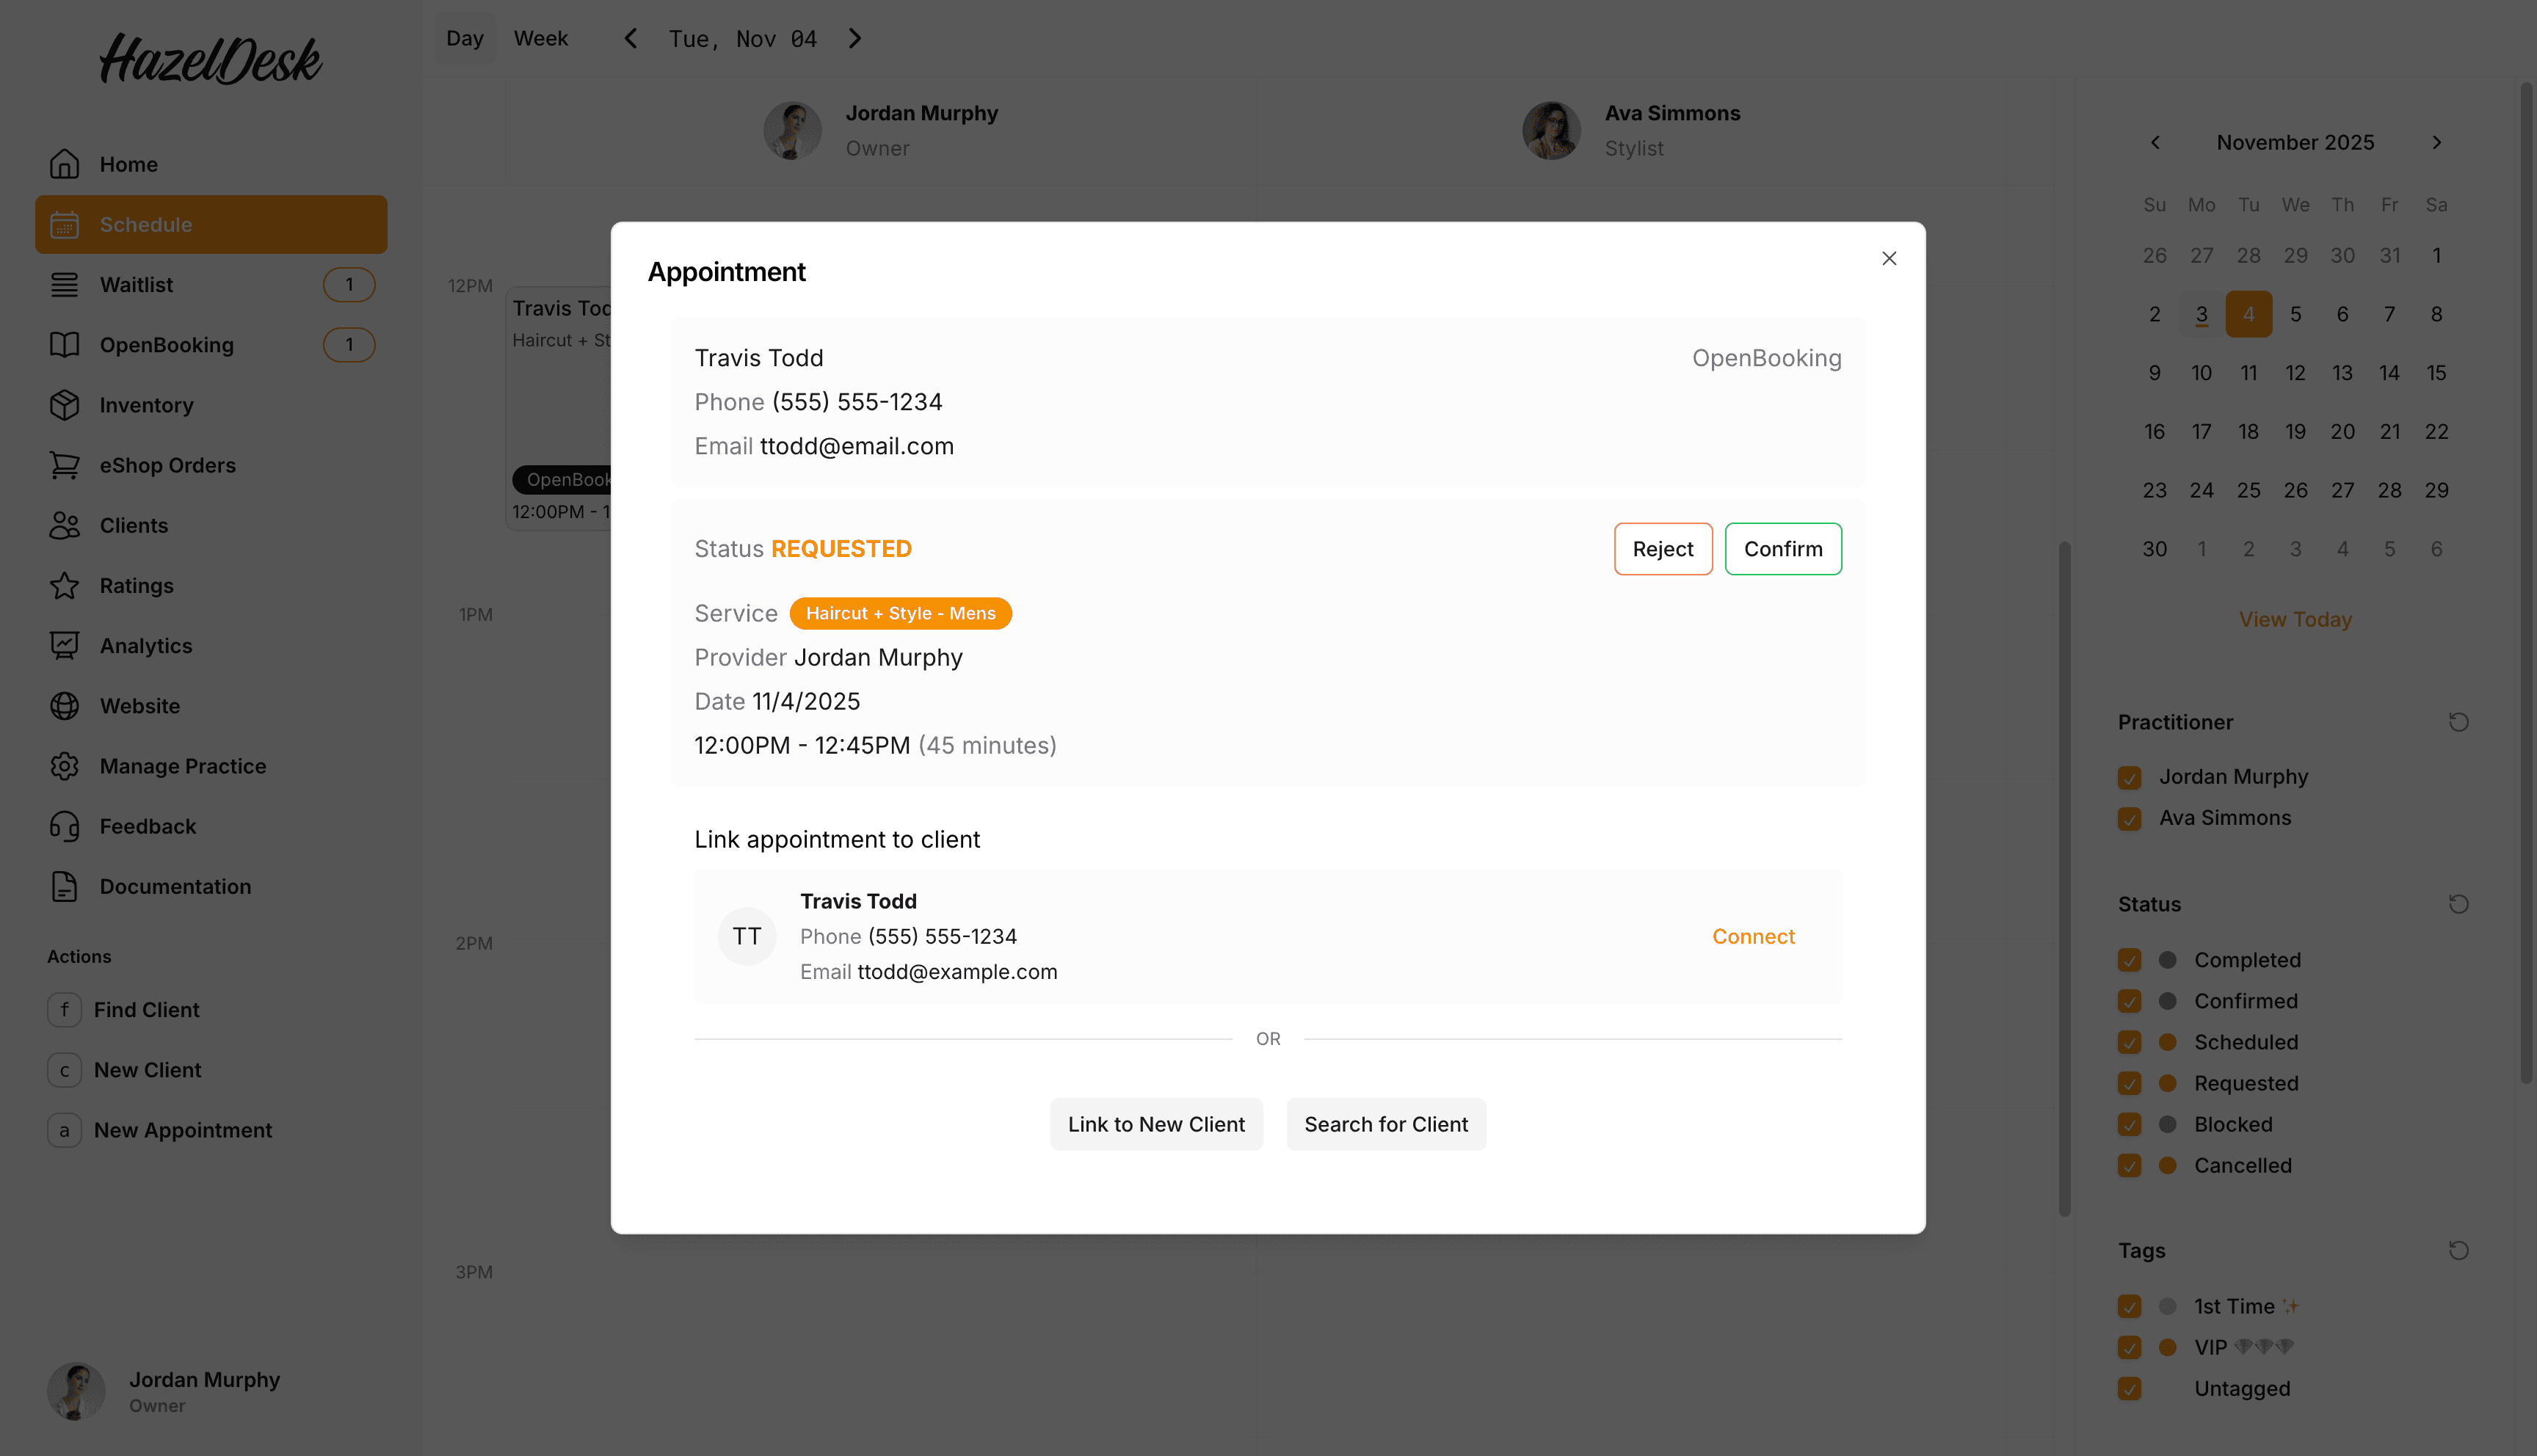Switch to the Week view
The height and width of the screenshot is (1456, 2537).
click(540, 38)
